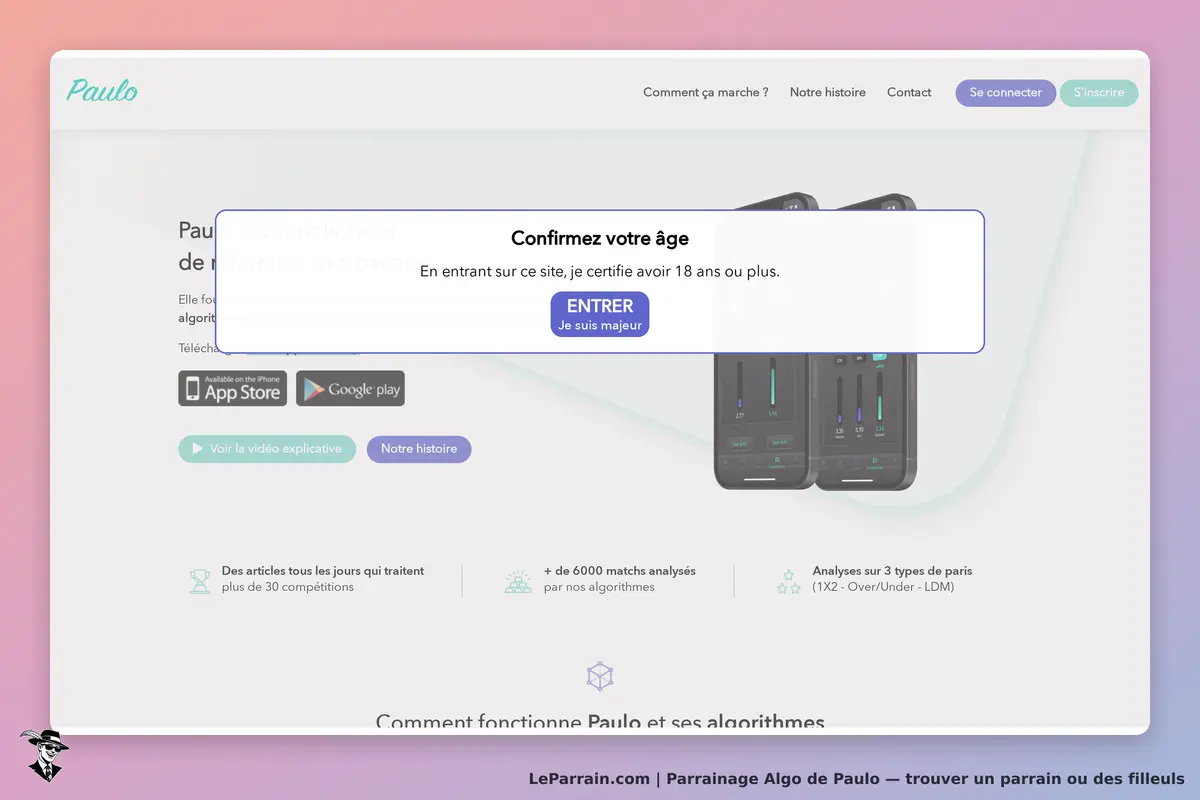Viewport: 1200px width, 800px height.
Task: Click the '(1X2 - Over/Under - LDM)' text
Action: click(883, 587)
